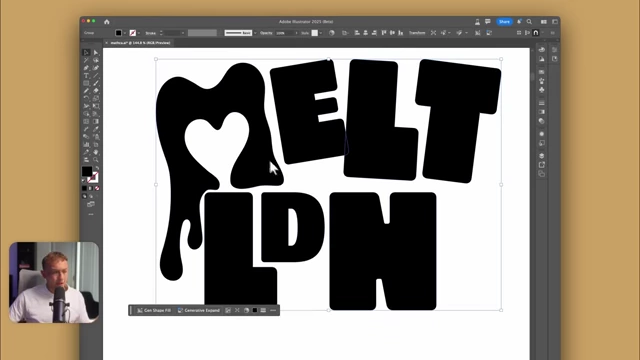Click vertical align bottom icon
The width and height of the screenshot is (640, 360).
point(401,33)
